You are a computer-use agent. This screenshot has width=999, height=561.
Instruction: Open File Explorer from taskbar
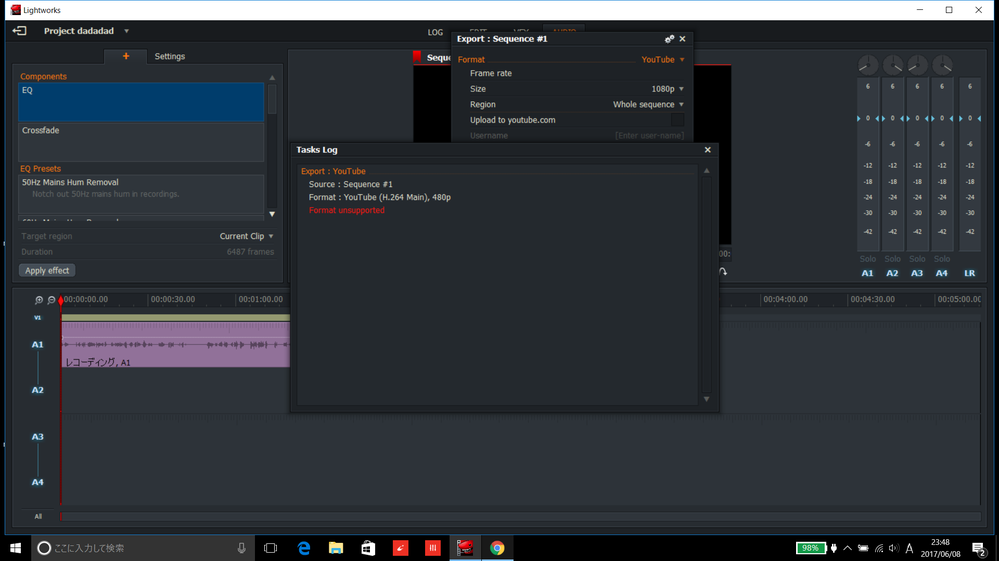(336, 548)
